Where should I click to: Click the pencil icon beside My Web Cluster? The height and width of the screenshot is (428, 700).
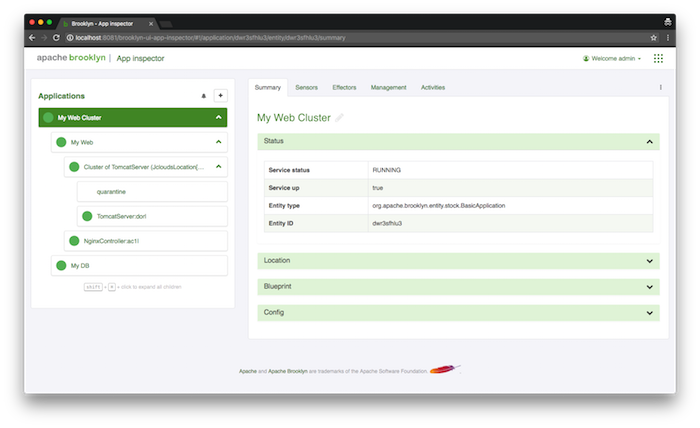coord(340,118)
